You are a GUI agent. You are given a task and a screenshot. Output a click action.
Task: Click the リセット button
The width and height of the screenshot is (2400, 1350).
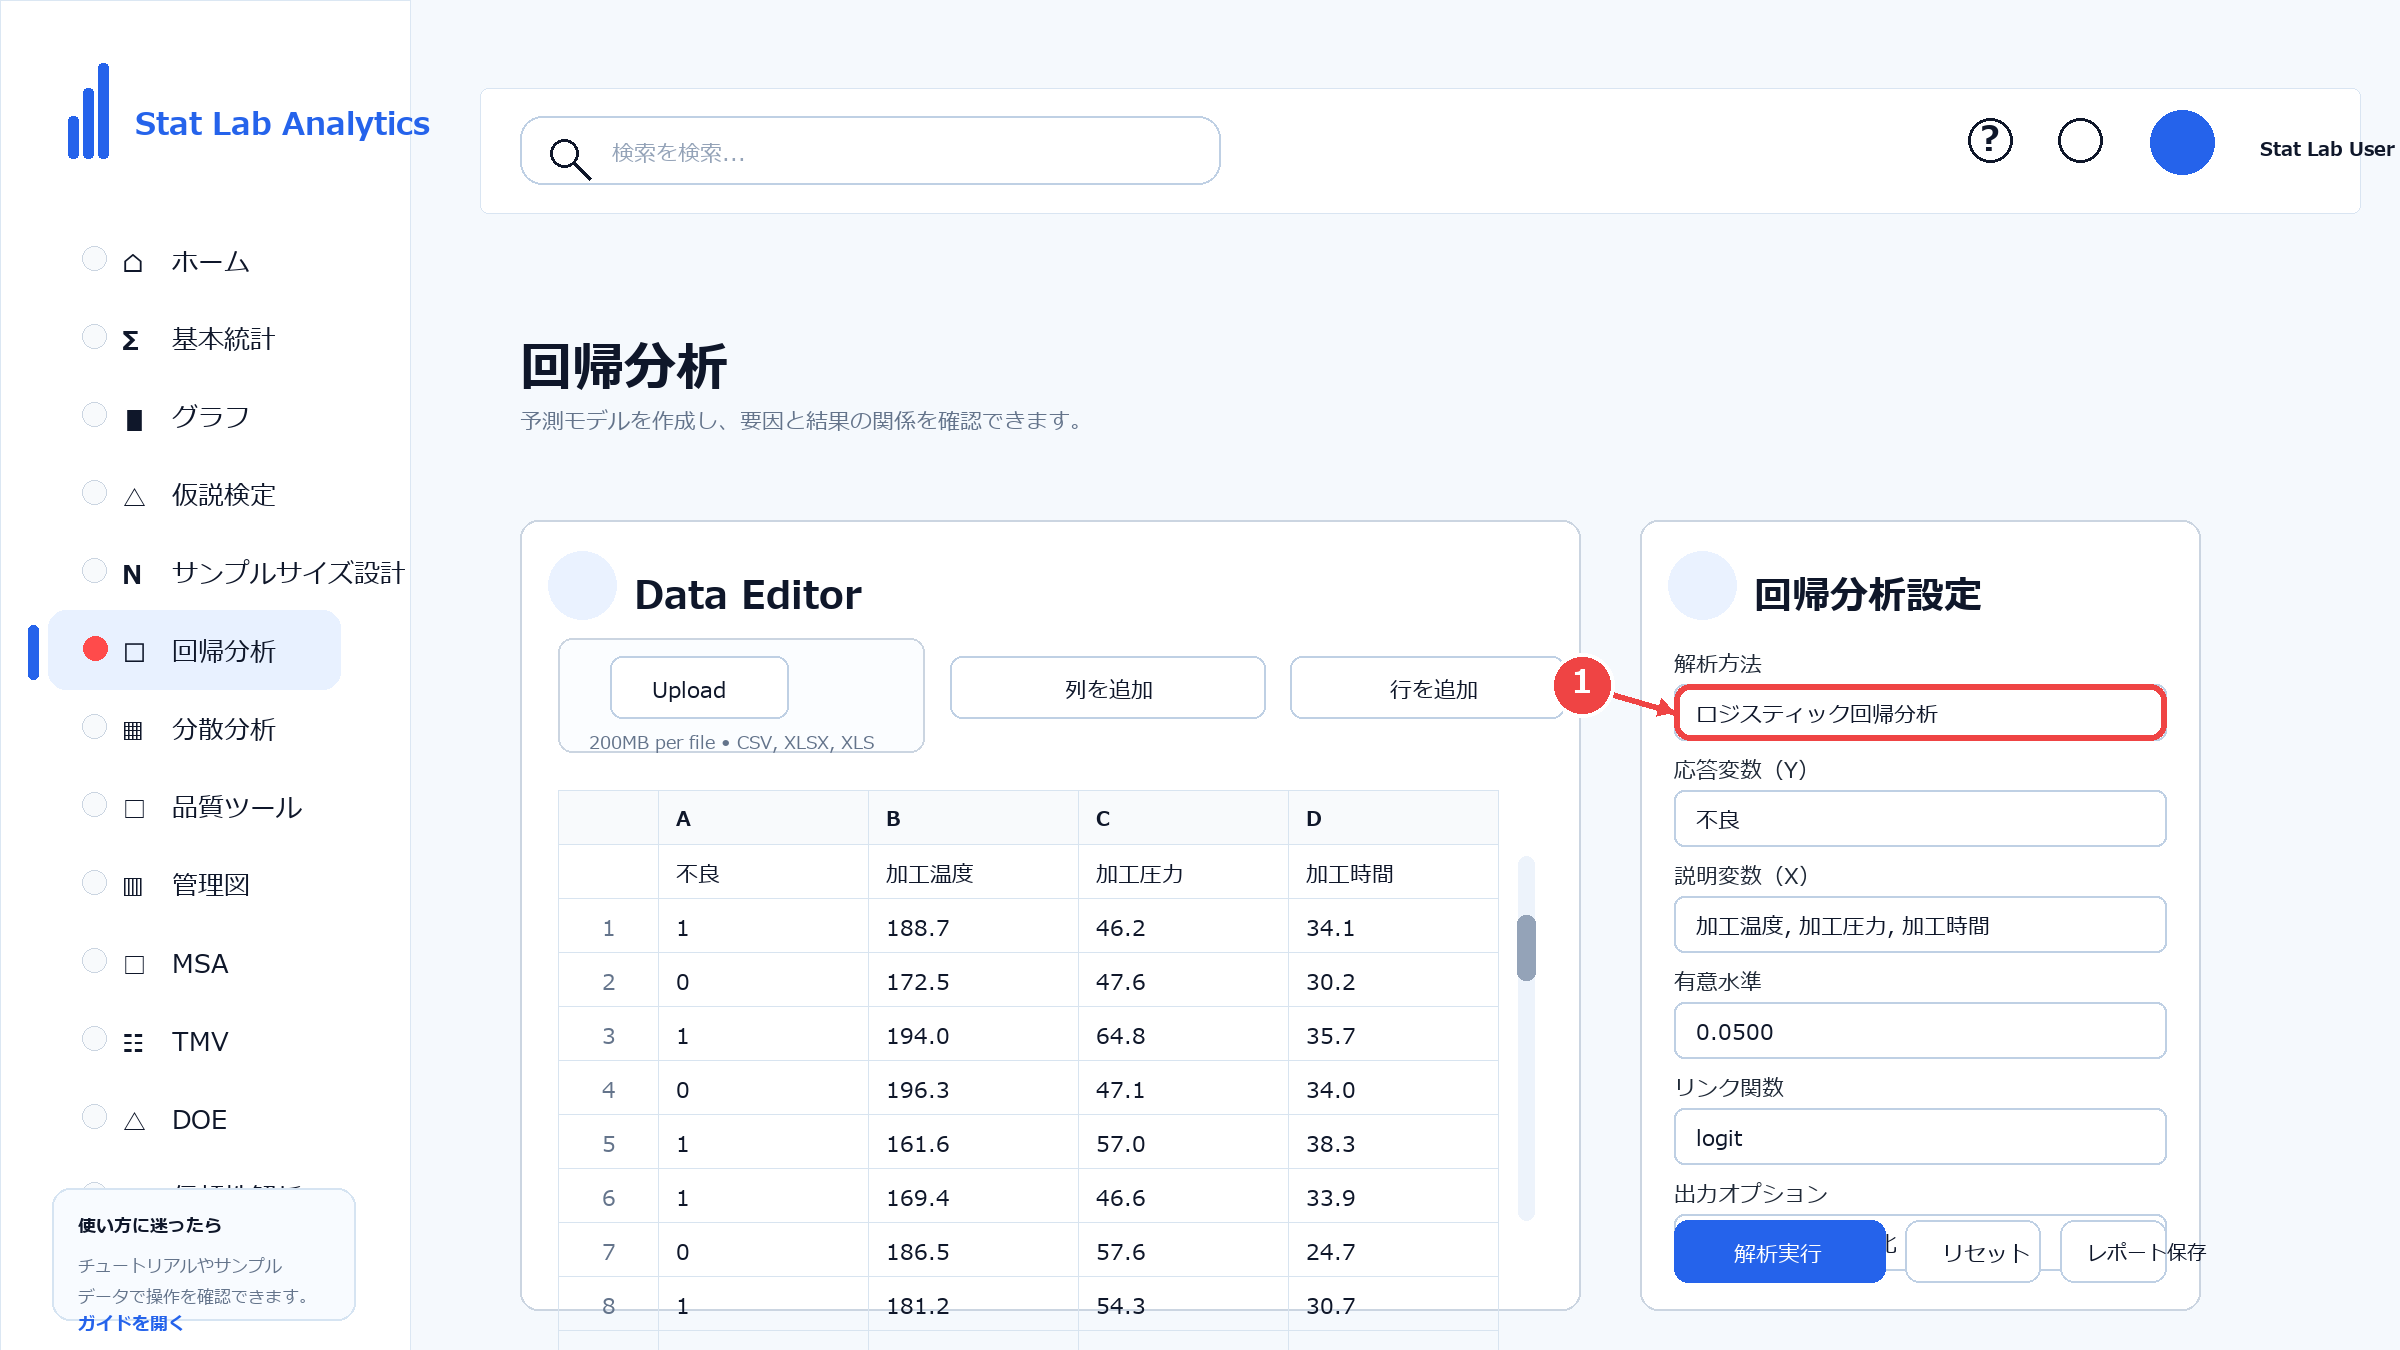click(x=1973, y=1252)
